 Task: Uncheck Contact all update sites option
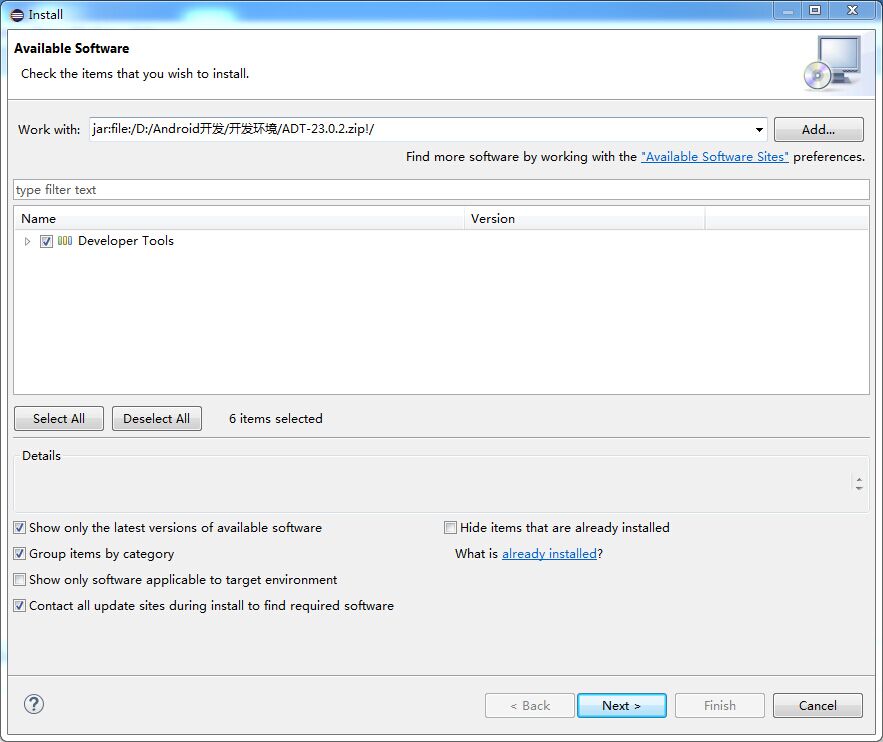[20, 606]
